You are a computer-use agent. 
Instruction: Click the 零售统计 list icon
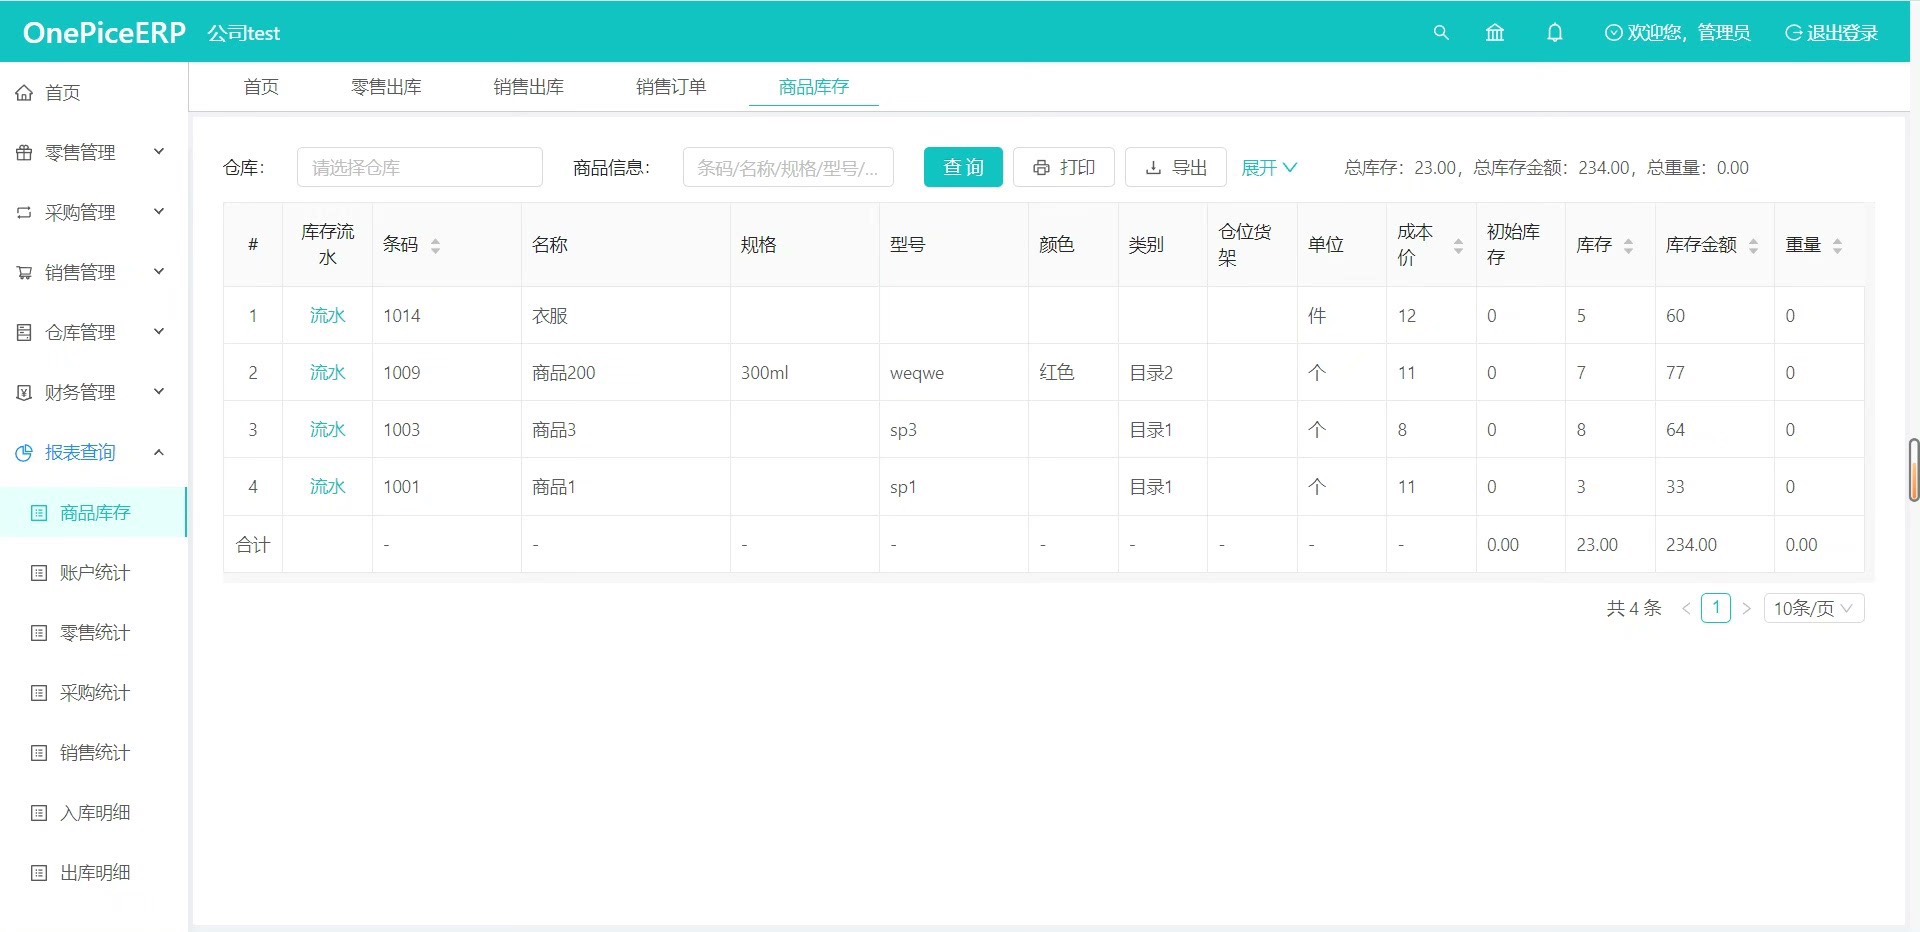click(39, 633)
